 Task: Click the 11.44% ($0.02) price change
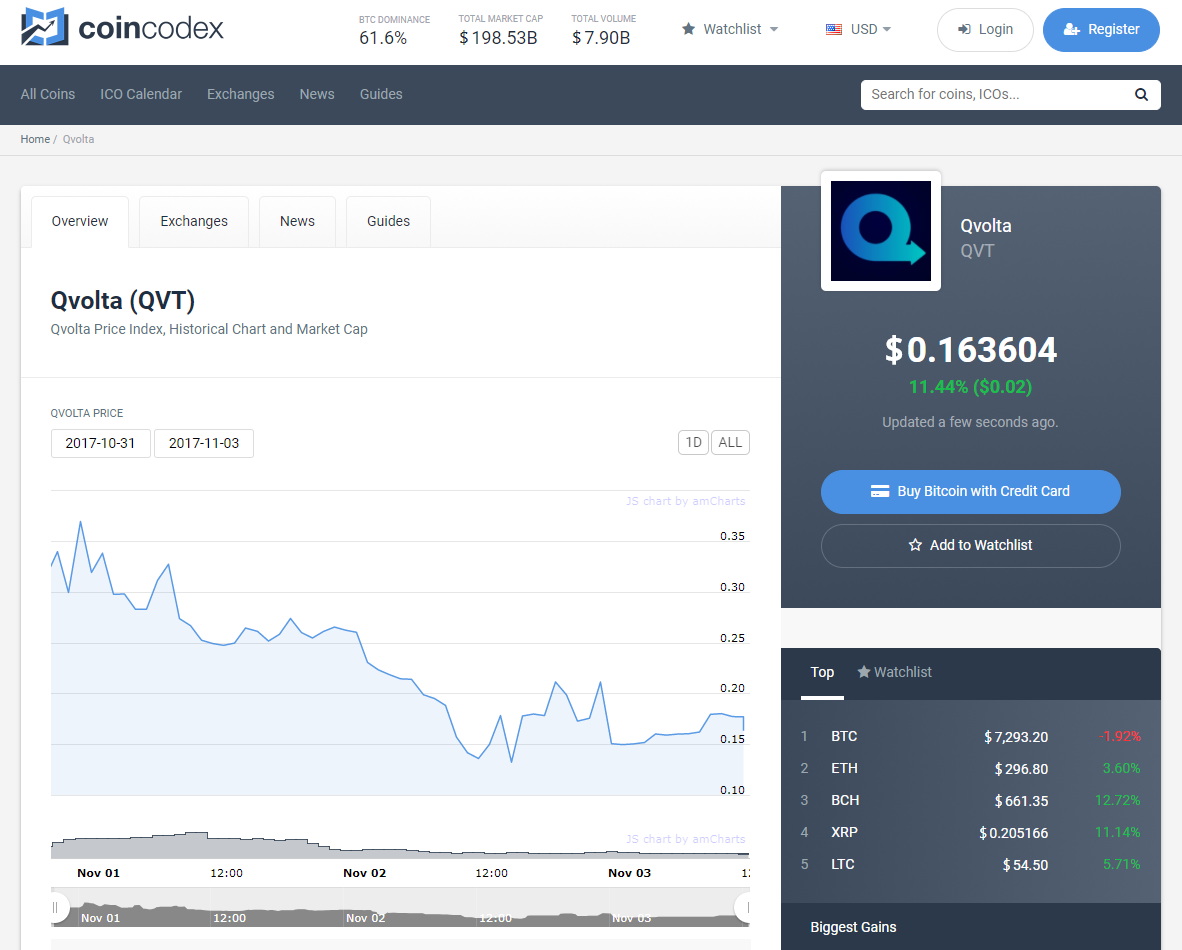point(970,388)
